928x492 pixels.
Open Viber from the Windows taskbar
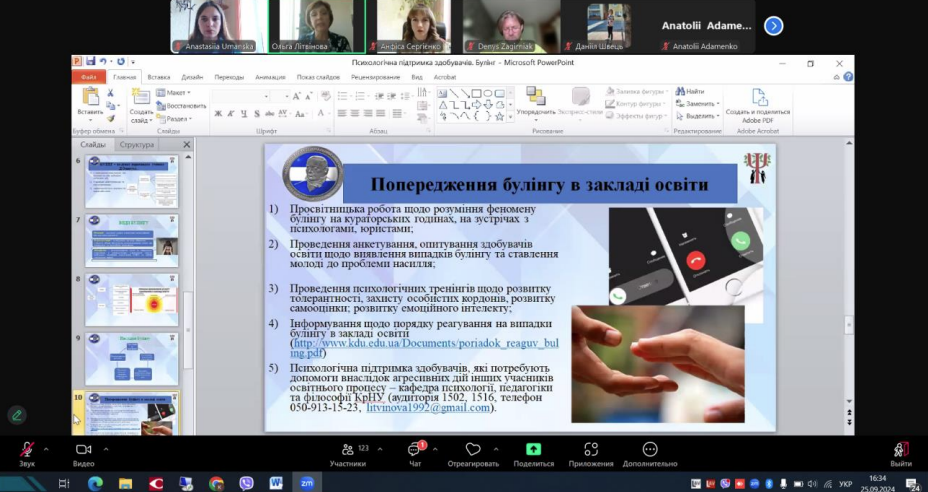246,483
